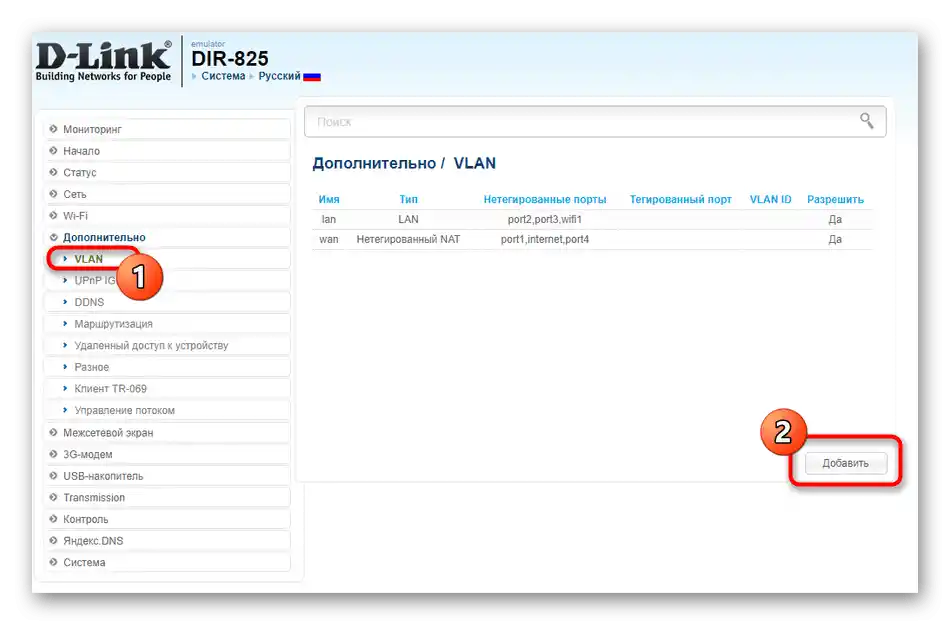Click the LAN type cell
The image size is (950, 625).
tap(408, 219)
